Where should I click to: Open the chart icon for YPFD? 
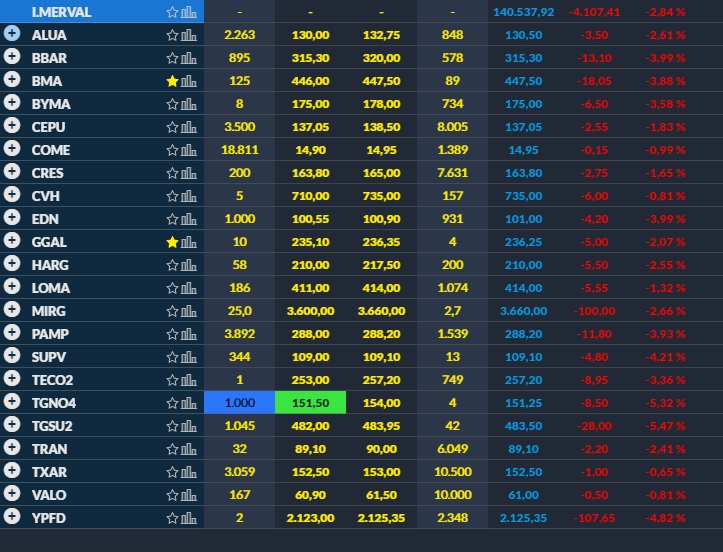point(189,518)
